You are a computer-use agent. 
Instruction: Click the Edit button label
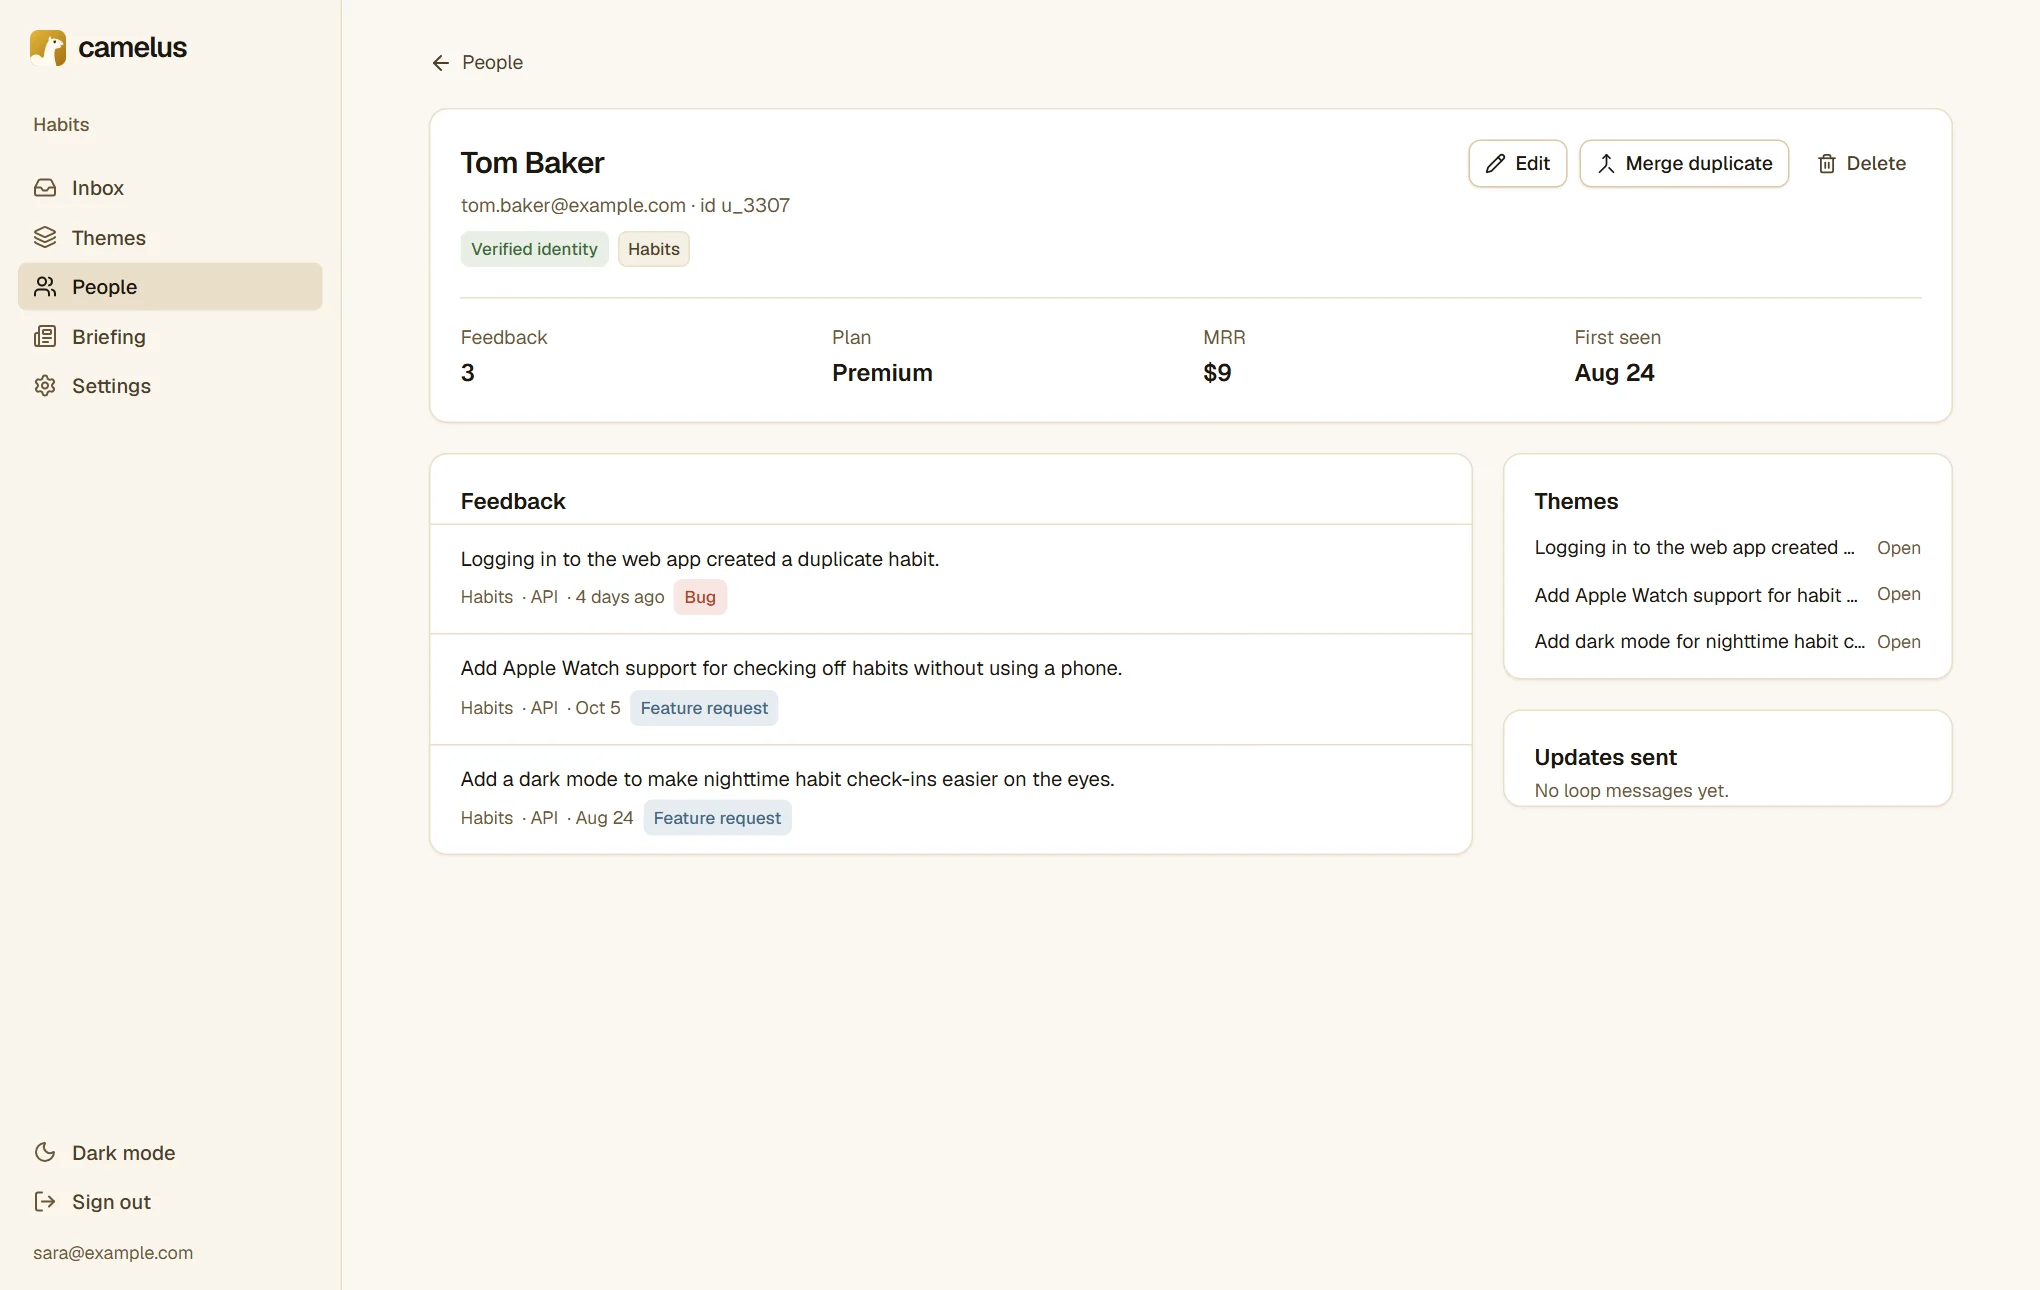coord(1532,164)
